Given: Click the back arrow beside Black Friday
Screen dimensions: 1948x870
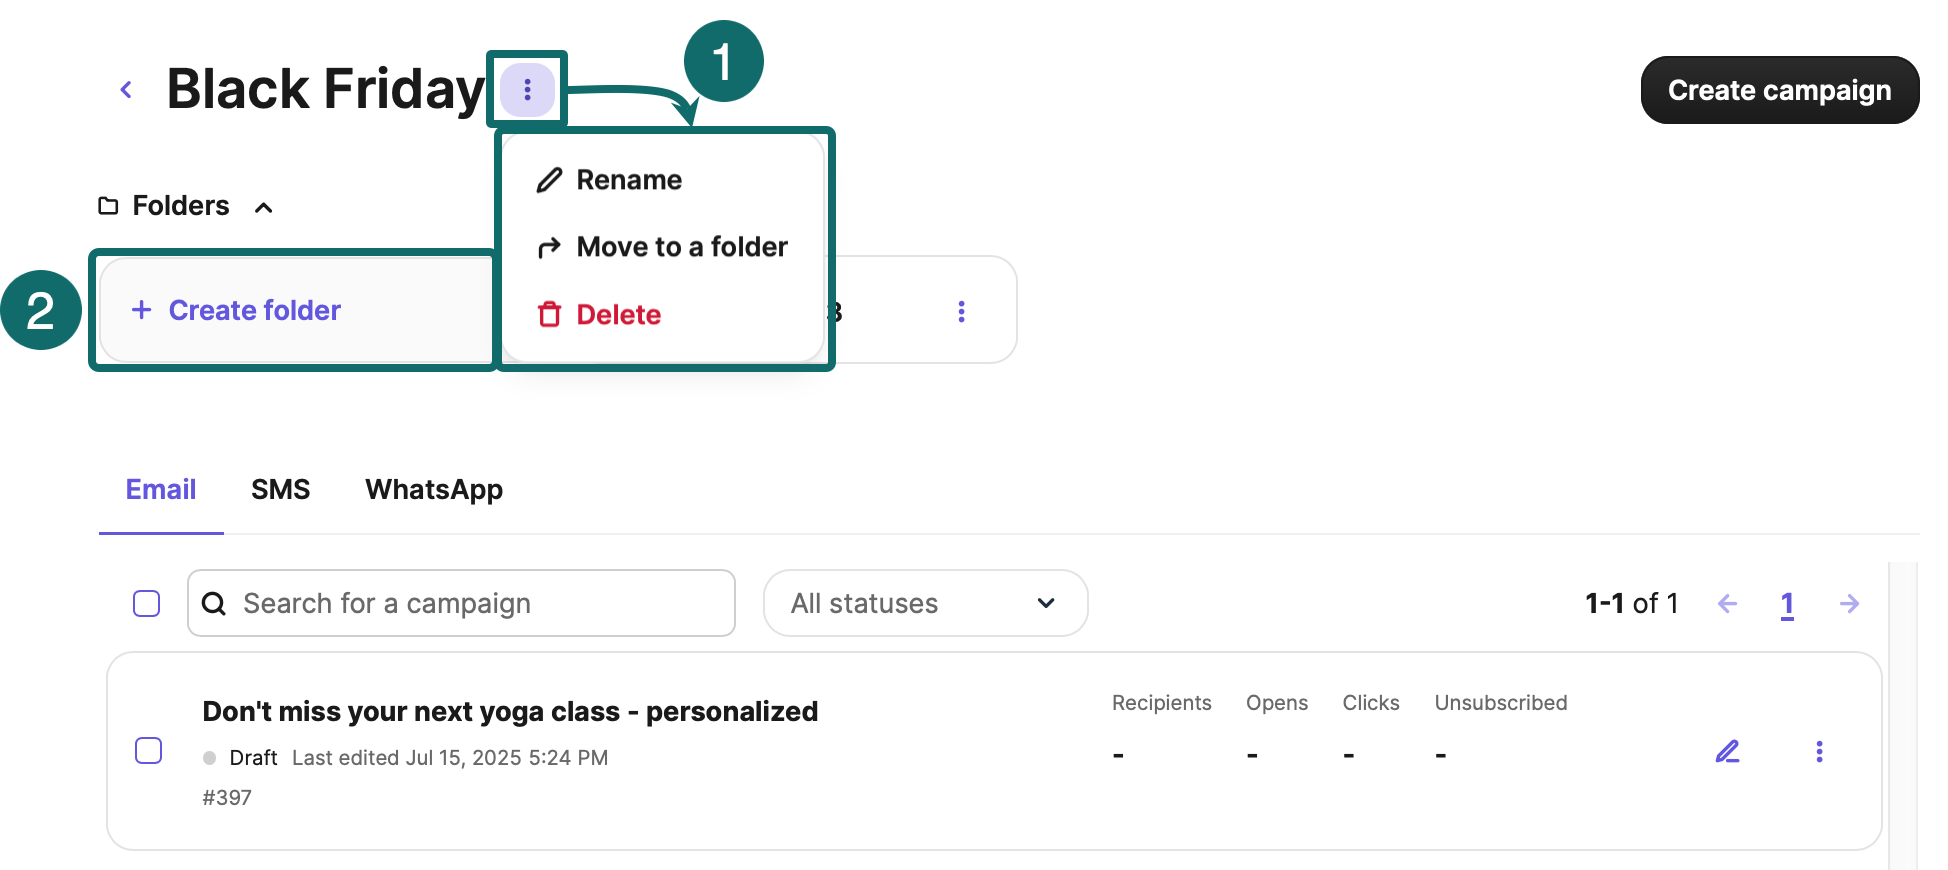Looking at the screenshot, I should pyautogui.click(x=126, y=90).
